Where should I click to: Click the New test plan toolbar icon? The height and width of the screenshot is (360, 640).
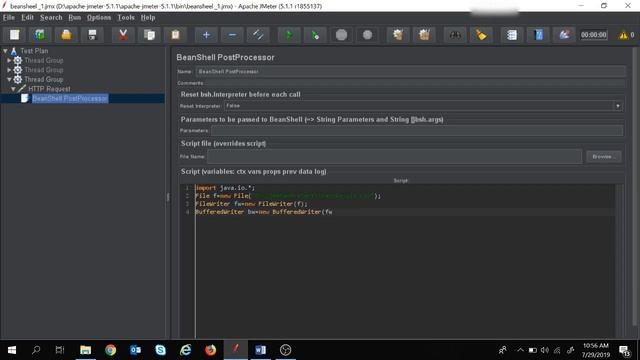point(14,35)
